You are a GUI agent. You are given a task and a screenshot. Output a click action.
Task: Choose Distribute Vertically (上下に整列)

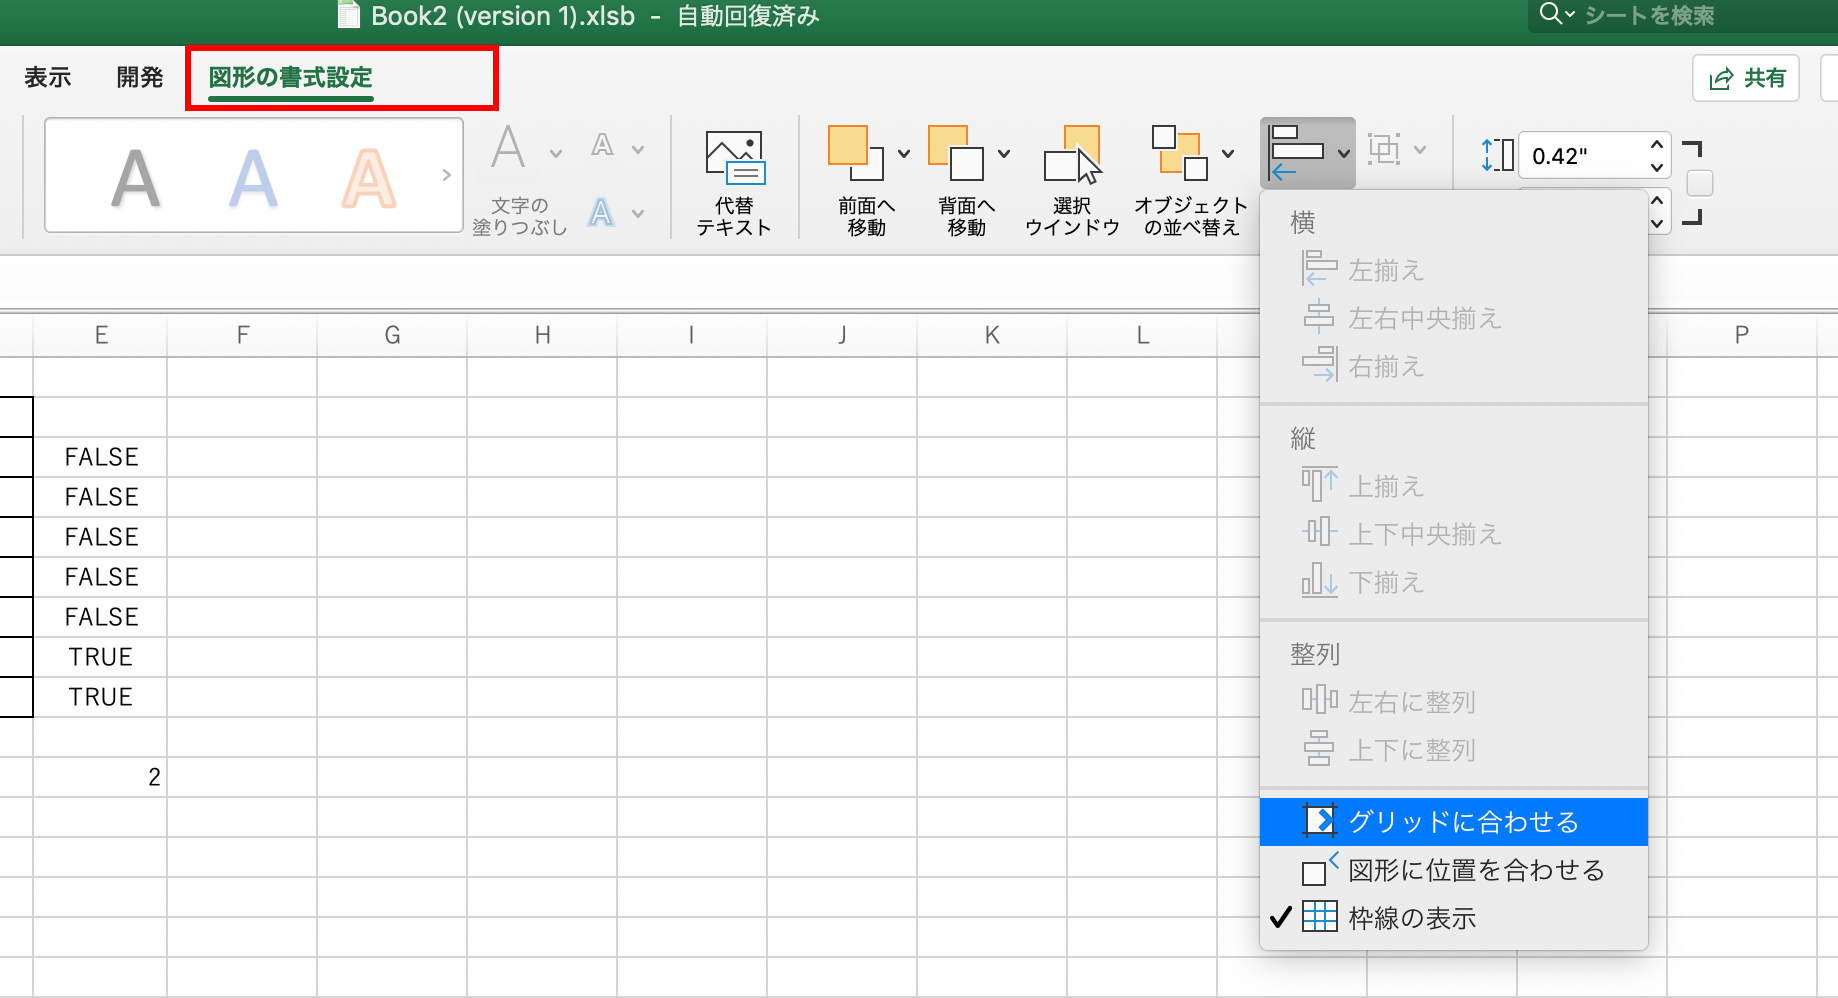1454,750
